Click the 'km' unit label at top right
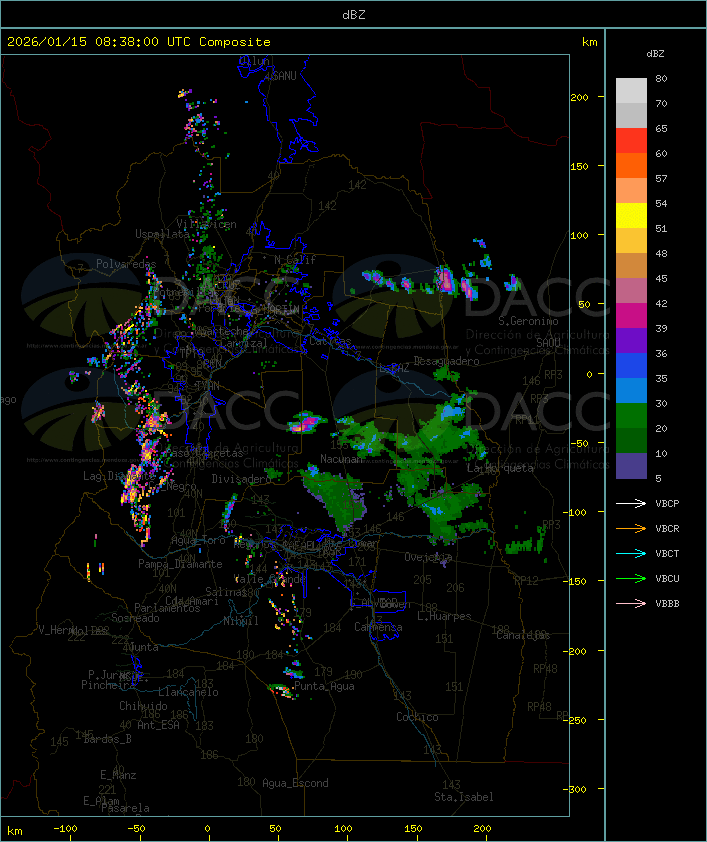This screenshot has height=842, width=707. tap(589, 42)
